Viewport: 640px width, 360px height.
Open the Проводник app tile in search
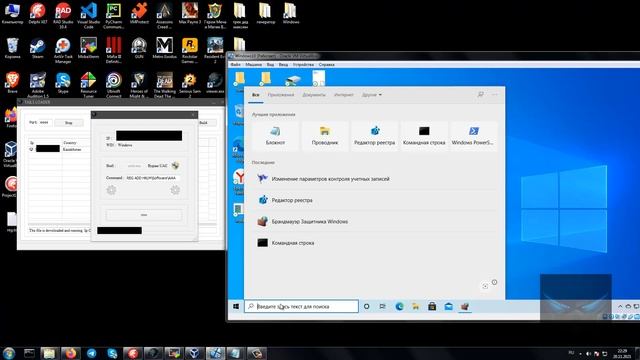[325, 136]
